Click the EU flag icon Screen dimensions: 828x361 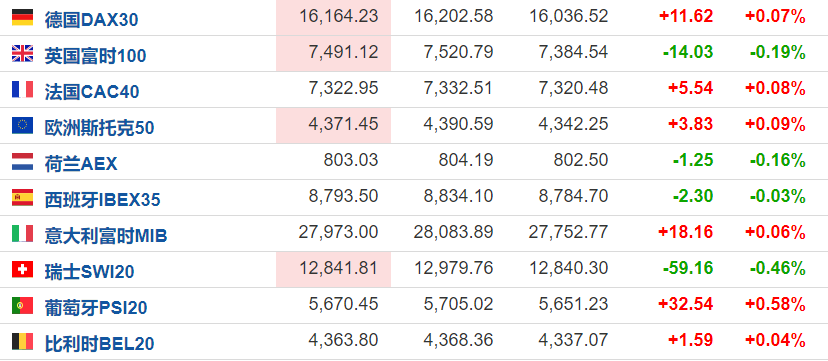point(22,125)
